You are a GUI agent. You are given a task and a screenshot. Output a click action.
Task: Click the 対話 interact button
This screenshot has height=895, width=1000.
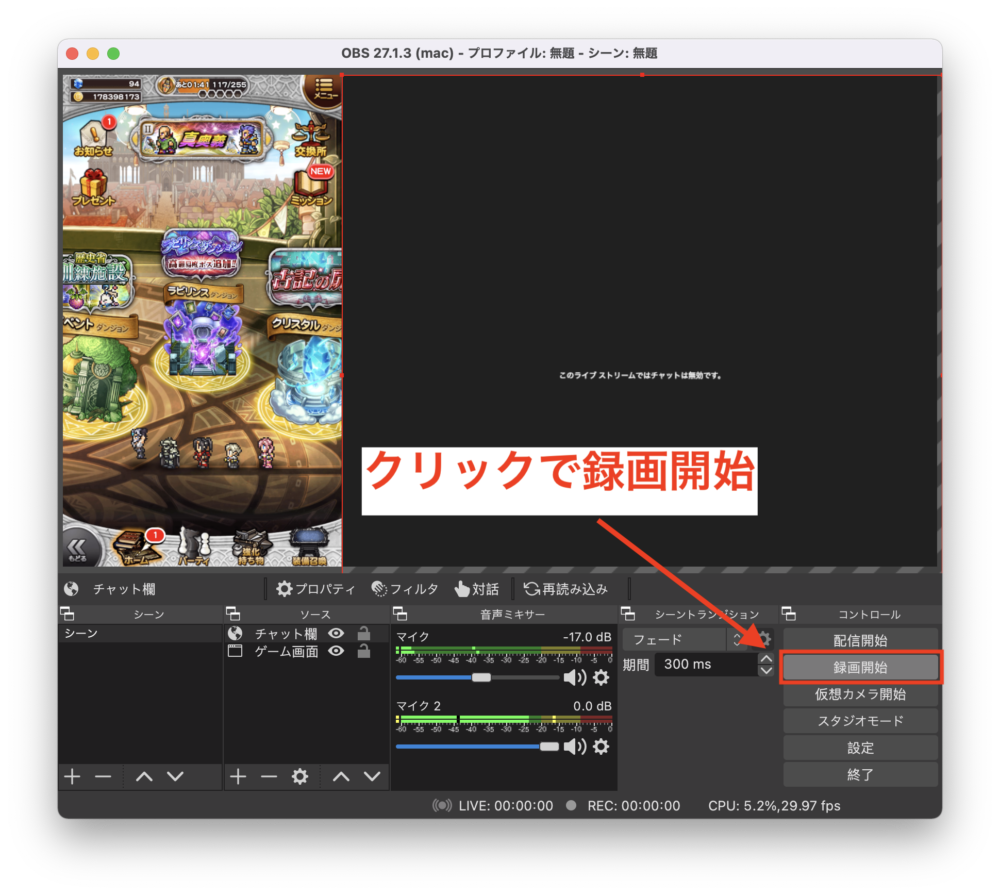pyautogui.click(x=476, y=589)
